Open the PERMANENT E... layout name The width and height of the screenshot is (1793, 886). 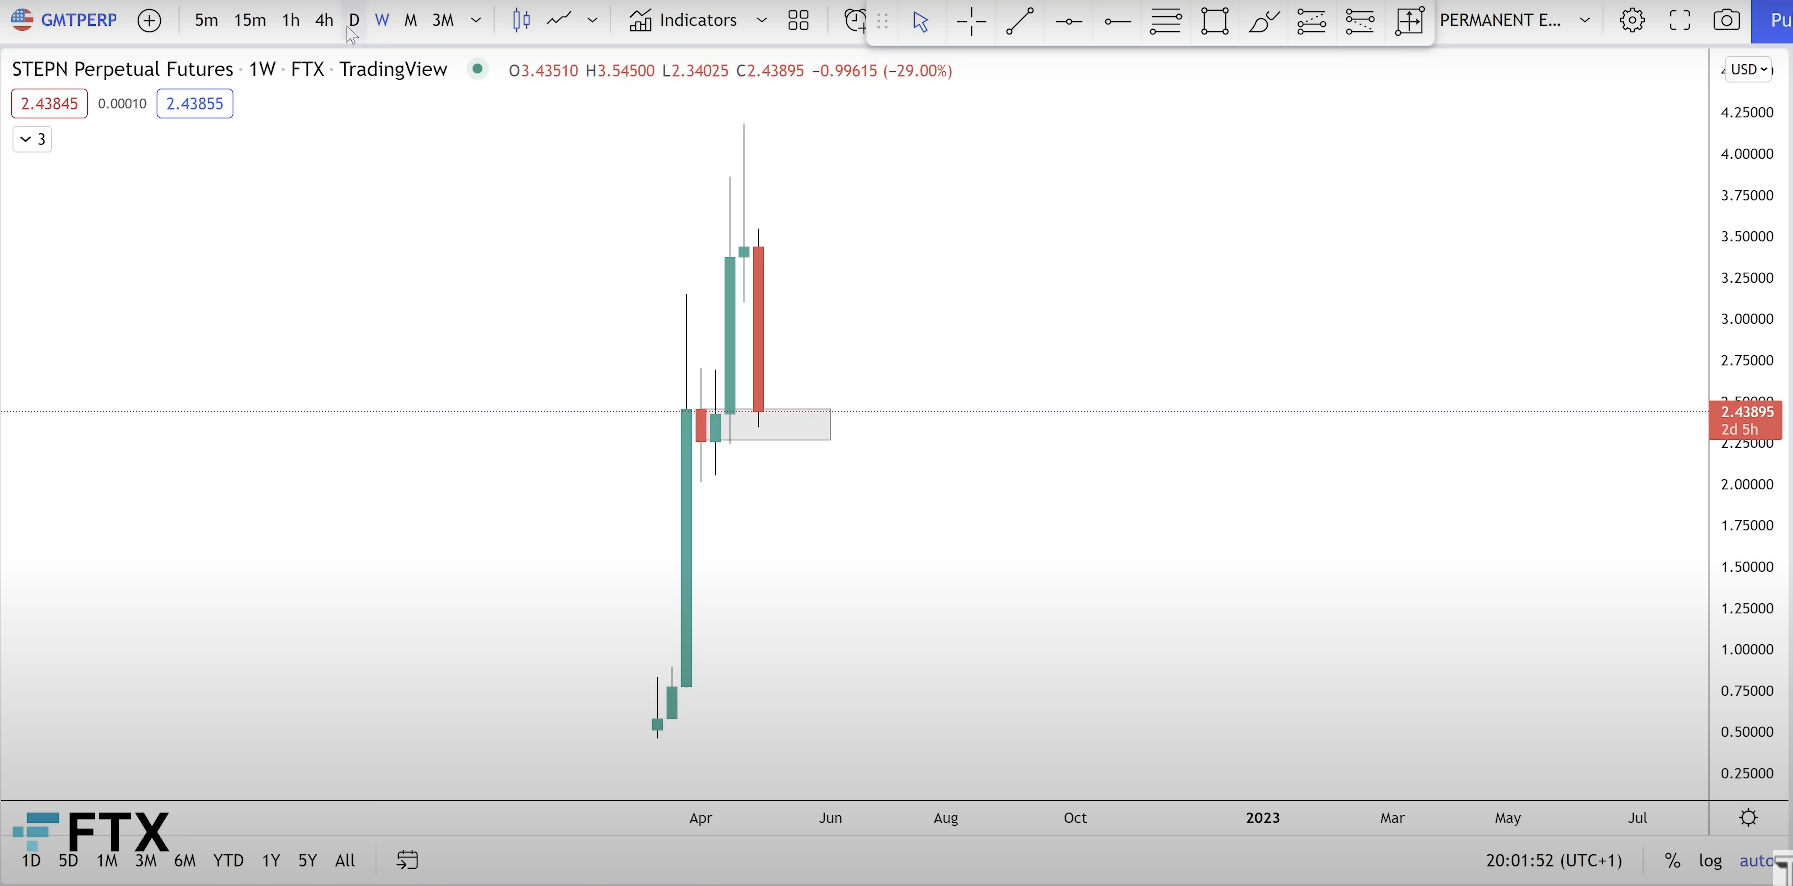(x=1500, y=20)
